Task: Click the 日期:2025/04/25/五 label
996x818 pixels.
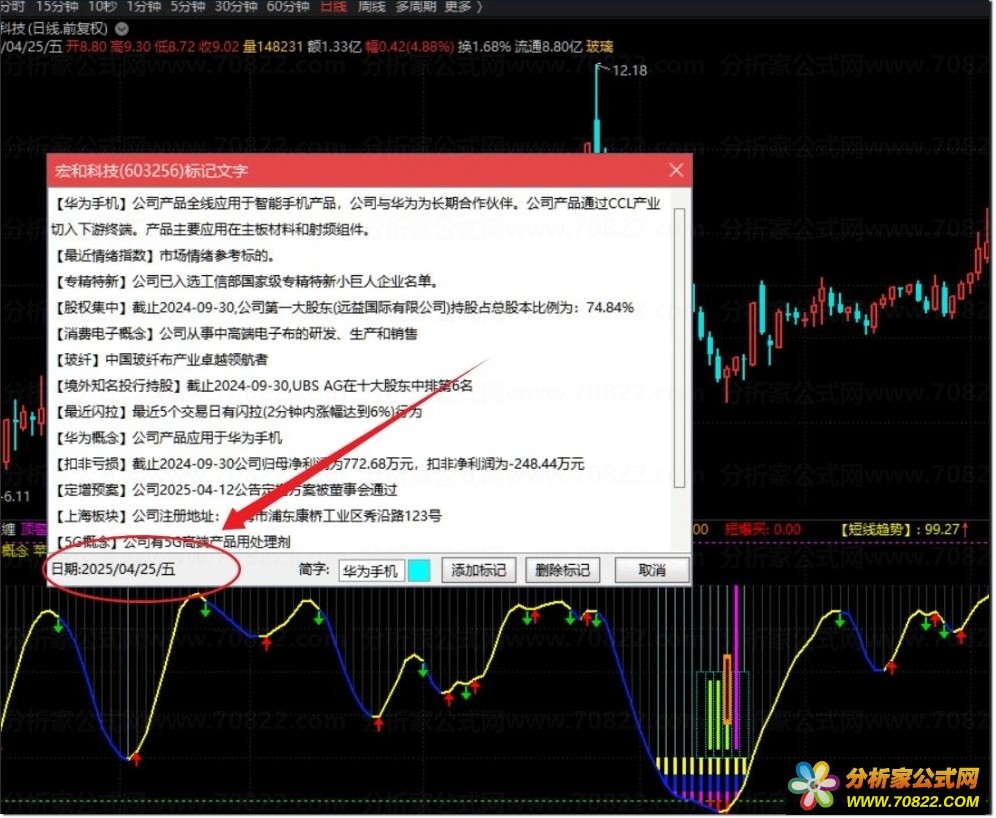Action: tap(113, 569)
